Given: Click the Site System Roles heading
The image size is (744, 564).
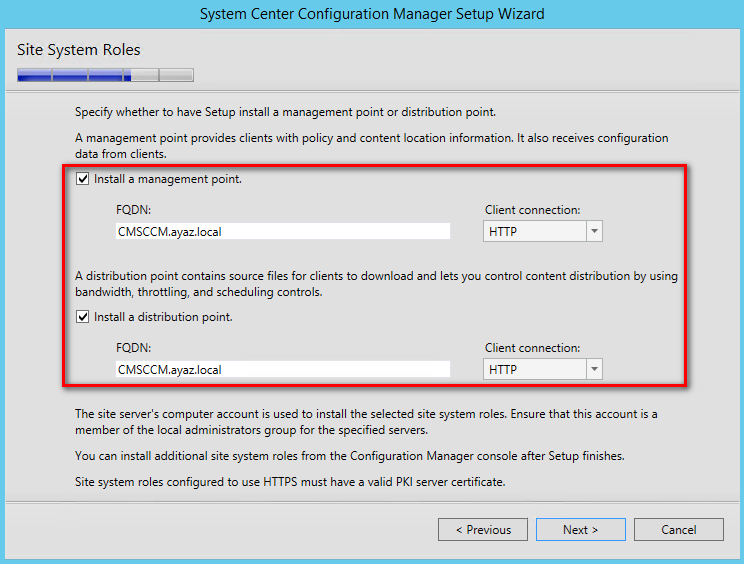Looking at the screenshot, I should pyautogui.click(x=79, y=50).
